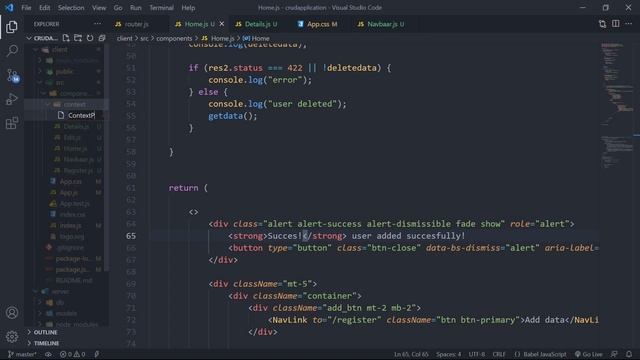This screenshot has width=640, height=360.
Task: Expand the OUTLINE section
Action: coord(45,332)
